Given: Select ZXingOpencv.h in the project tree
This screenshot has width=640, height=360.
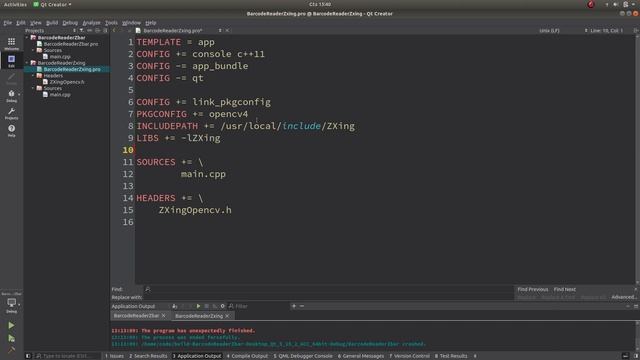Looking at the screenshot, I should (x=67, y=82).
